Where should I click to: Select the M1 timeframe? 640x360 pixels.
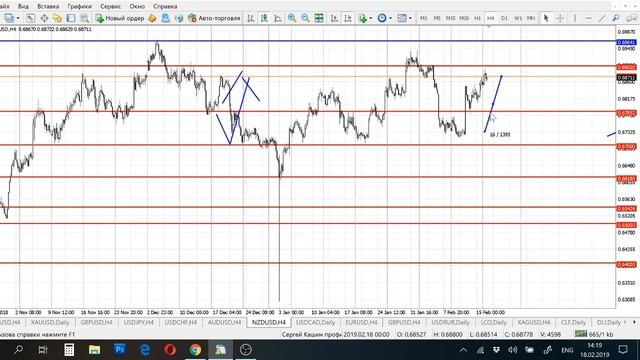423,18
